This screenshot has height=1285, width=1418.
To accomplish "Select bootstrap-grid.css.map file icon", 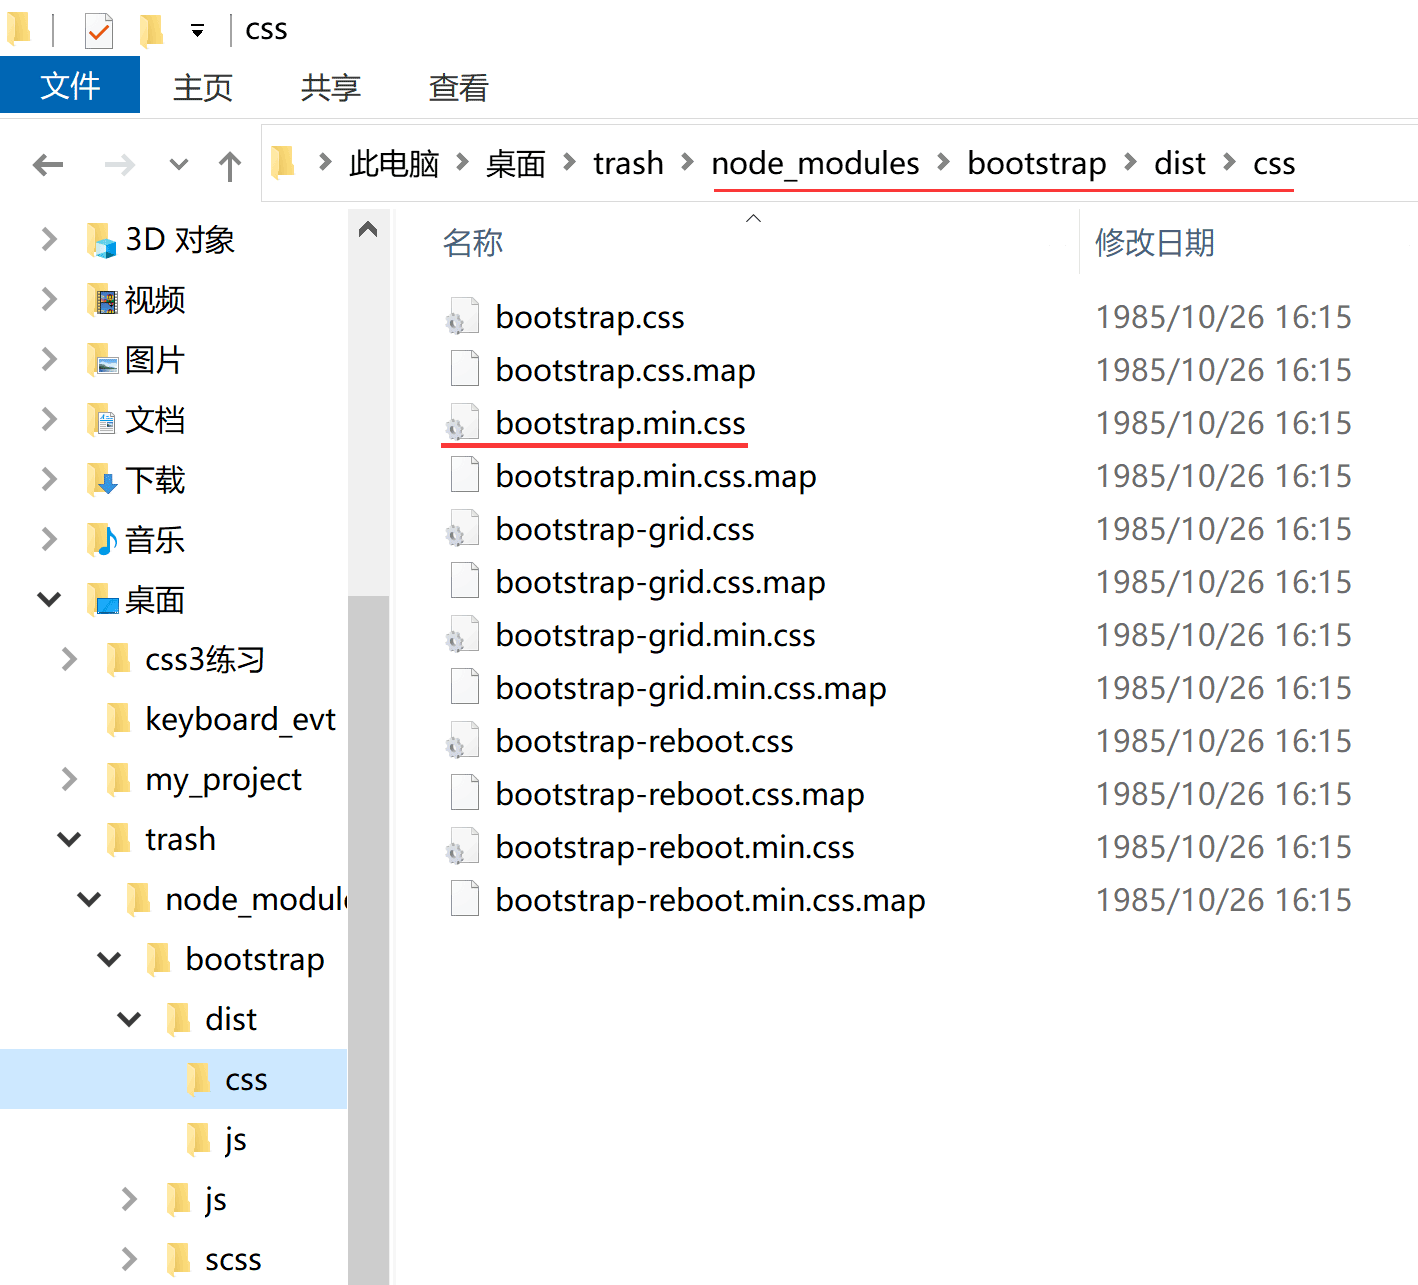I will pyautogui.click(x=464, y=581).
